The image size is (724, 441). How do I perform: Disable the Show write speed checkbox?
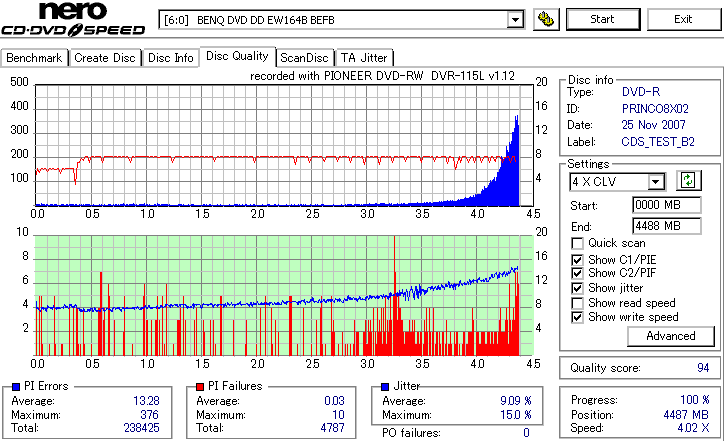tap(577, 317)
